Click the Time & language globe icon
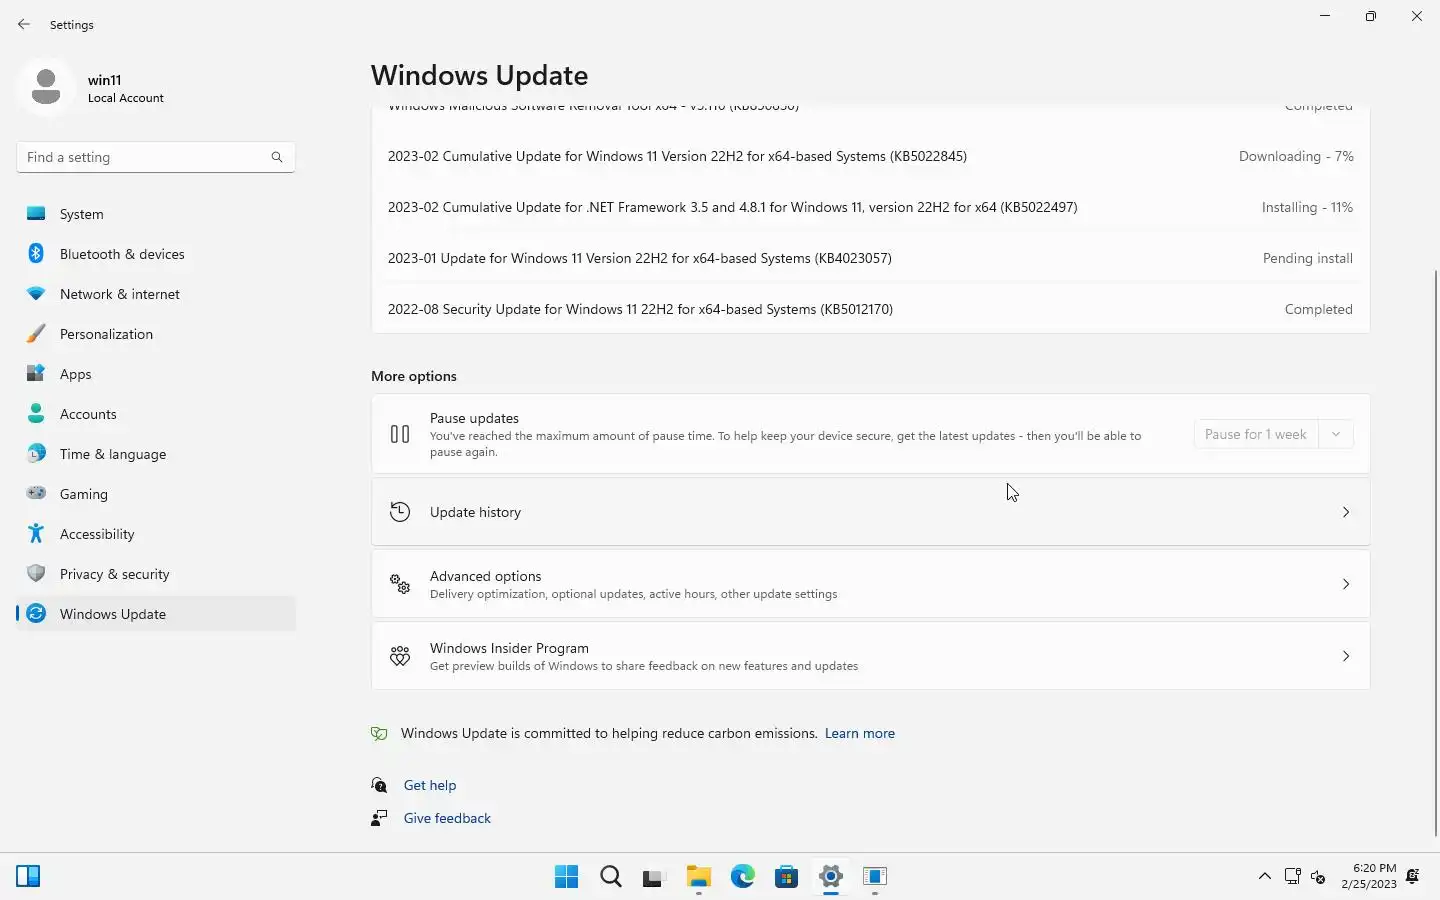Screen dimensions: 1440x900 36,454
